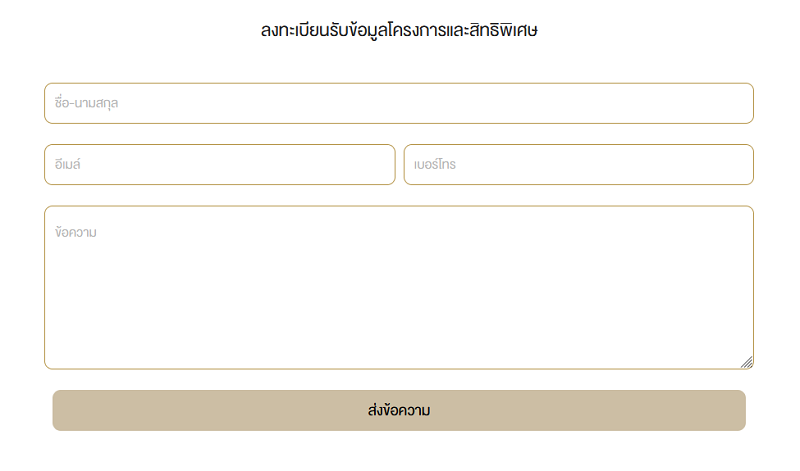This screenshot has width=800, height=471.
Task: Click the ลงทะเบียนรับข้อมูลโครงการและสิทธิพิเศษ heading
Action: point(399,30)
